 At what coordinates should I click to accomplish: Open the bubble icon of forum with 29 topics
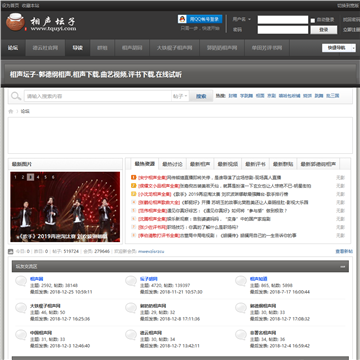(x=131, y=308)
